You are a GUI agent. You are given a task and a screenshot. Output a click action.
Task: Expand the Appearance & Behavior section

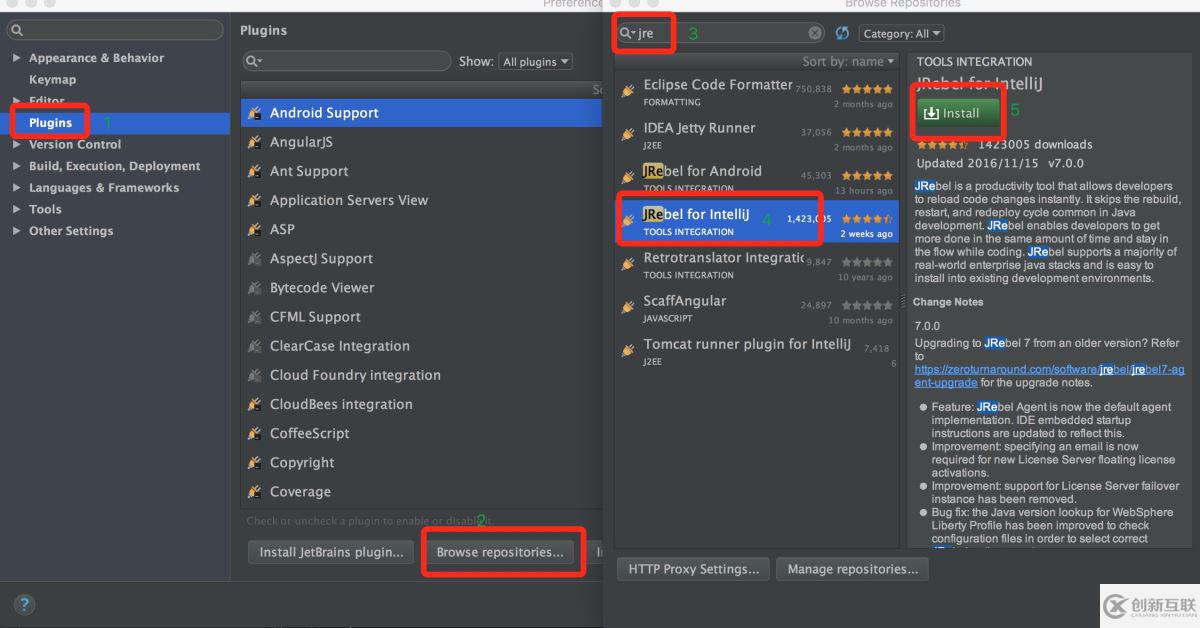16,58
